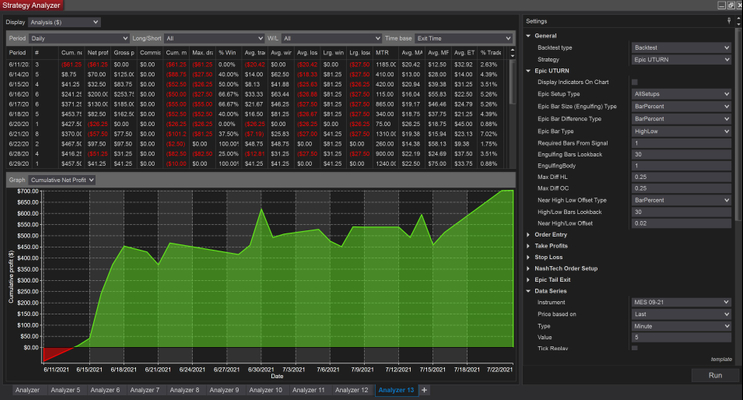This screenshot has width=743, height=400.
Task: Enable Display Indicators On Chart checkbox
Action: click(635, 82)
